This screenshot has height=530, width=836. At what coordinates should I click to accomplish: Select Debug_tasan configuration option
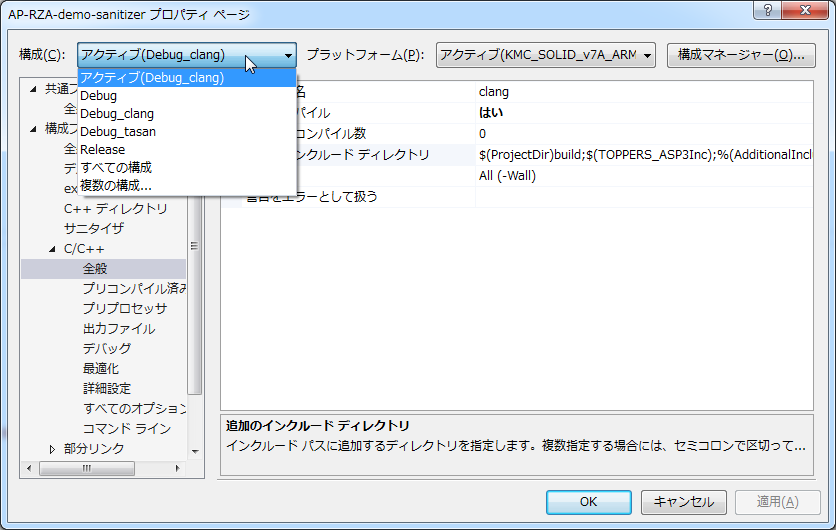tap(117, 132)
